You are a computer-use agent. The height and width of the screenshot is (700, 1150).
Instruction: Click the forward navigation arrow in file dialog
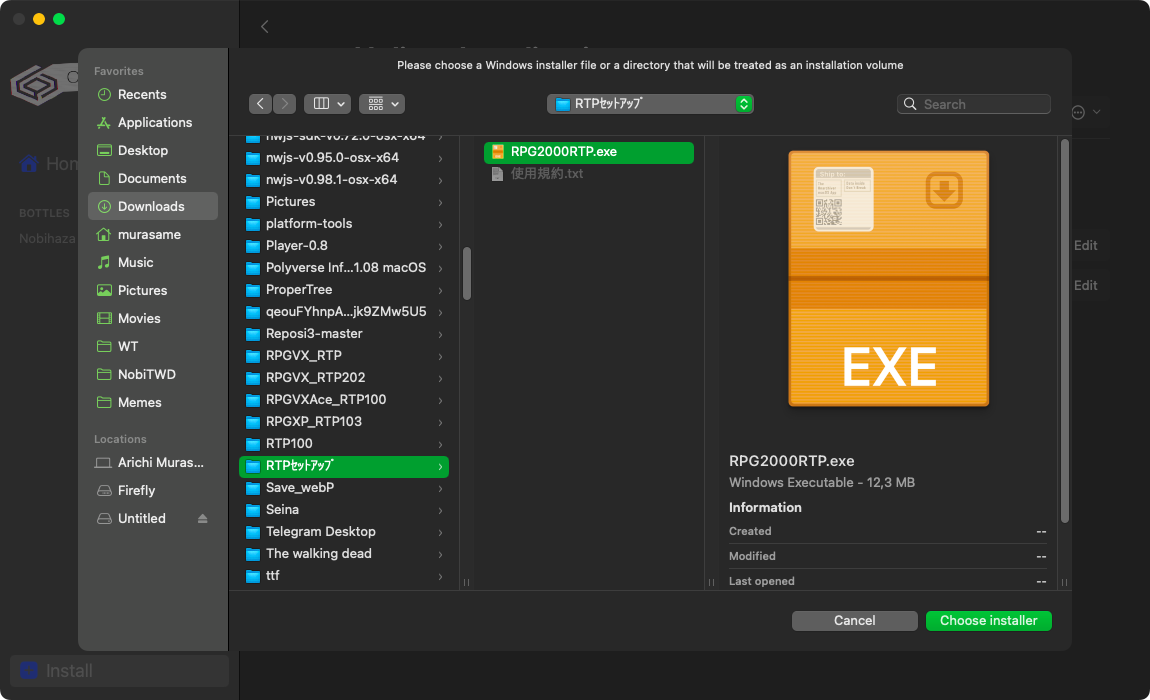(284, 104)
